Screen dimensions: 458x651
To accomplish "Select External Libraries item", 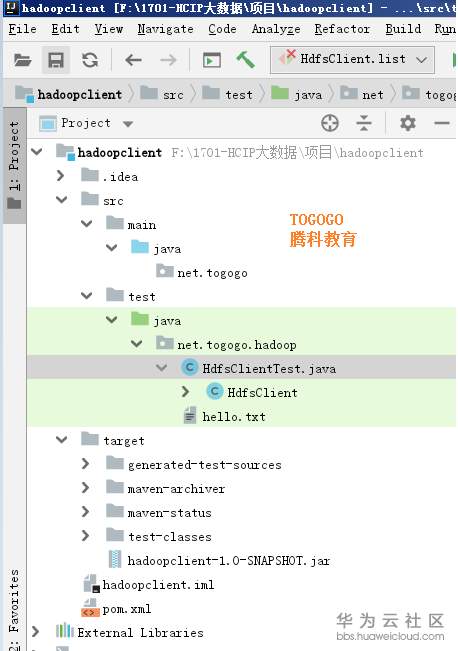I will click(140, 633).
